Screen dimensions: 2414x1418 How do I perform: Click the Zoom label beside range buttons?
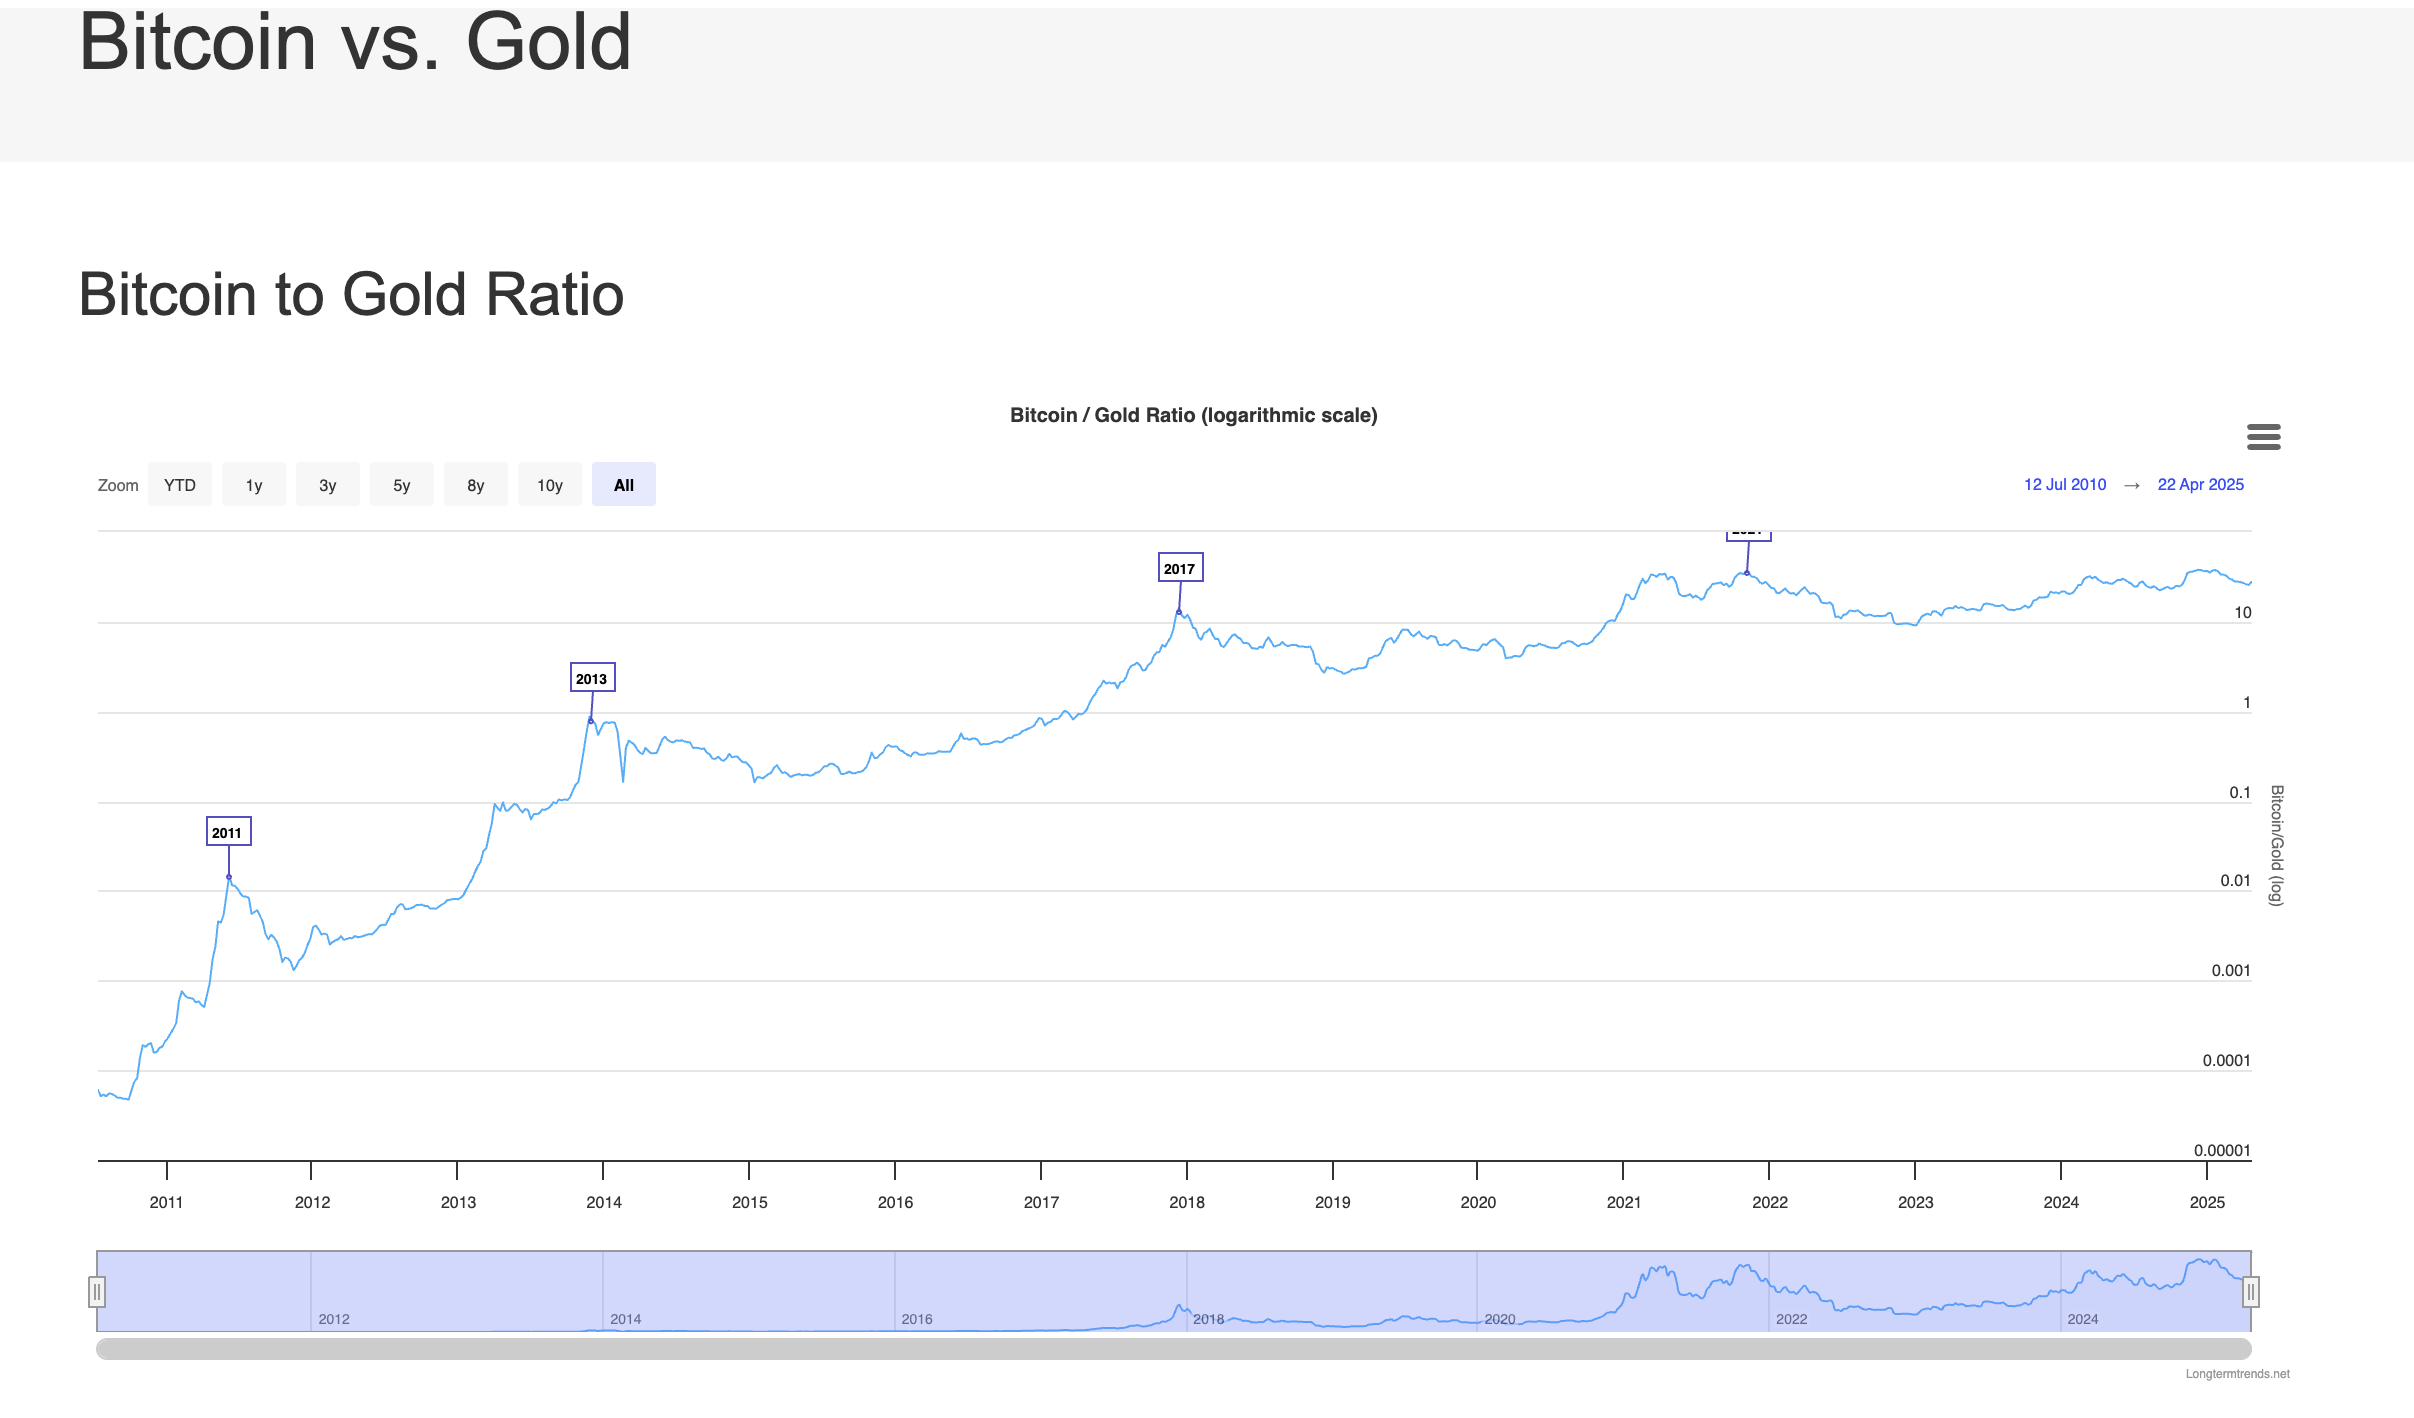pyautogui.click(x=118, y=485)
